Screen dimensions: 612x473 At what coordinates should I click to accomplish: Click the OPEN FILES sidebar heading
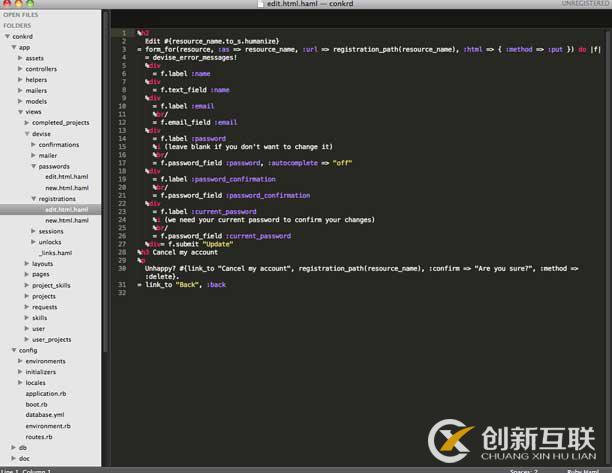tap(21, 15)
